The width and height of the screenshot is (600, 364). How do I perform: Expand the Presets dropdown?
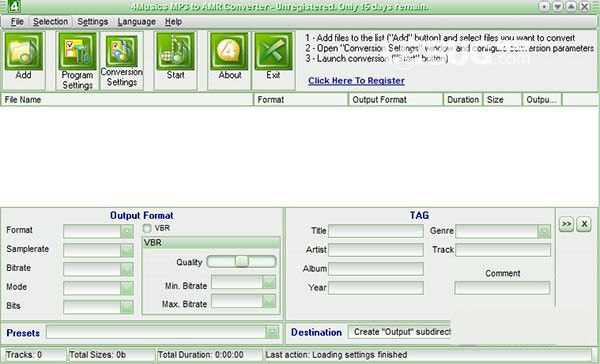click(x=272, y=332)
